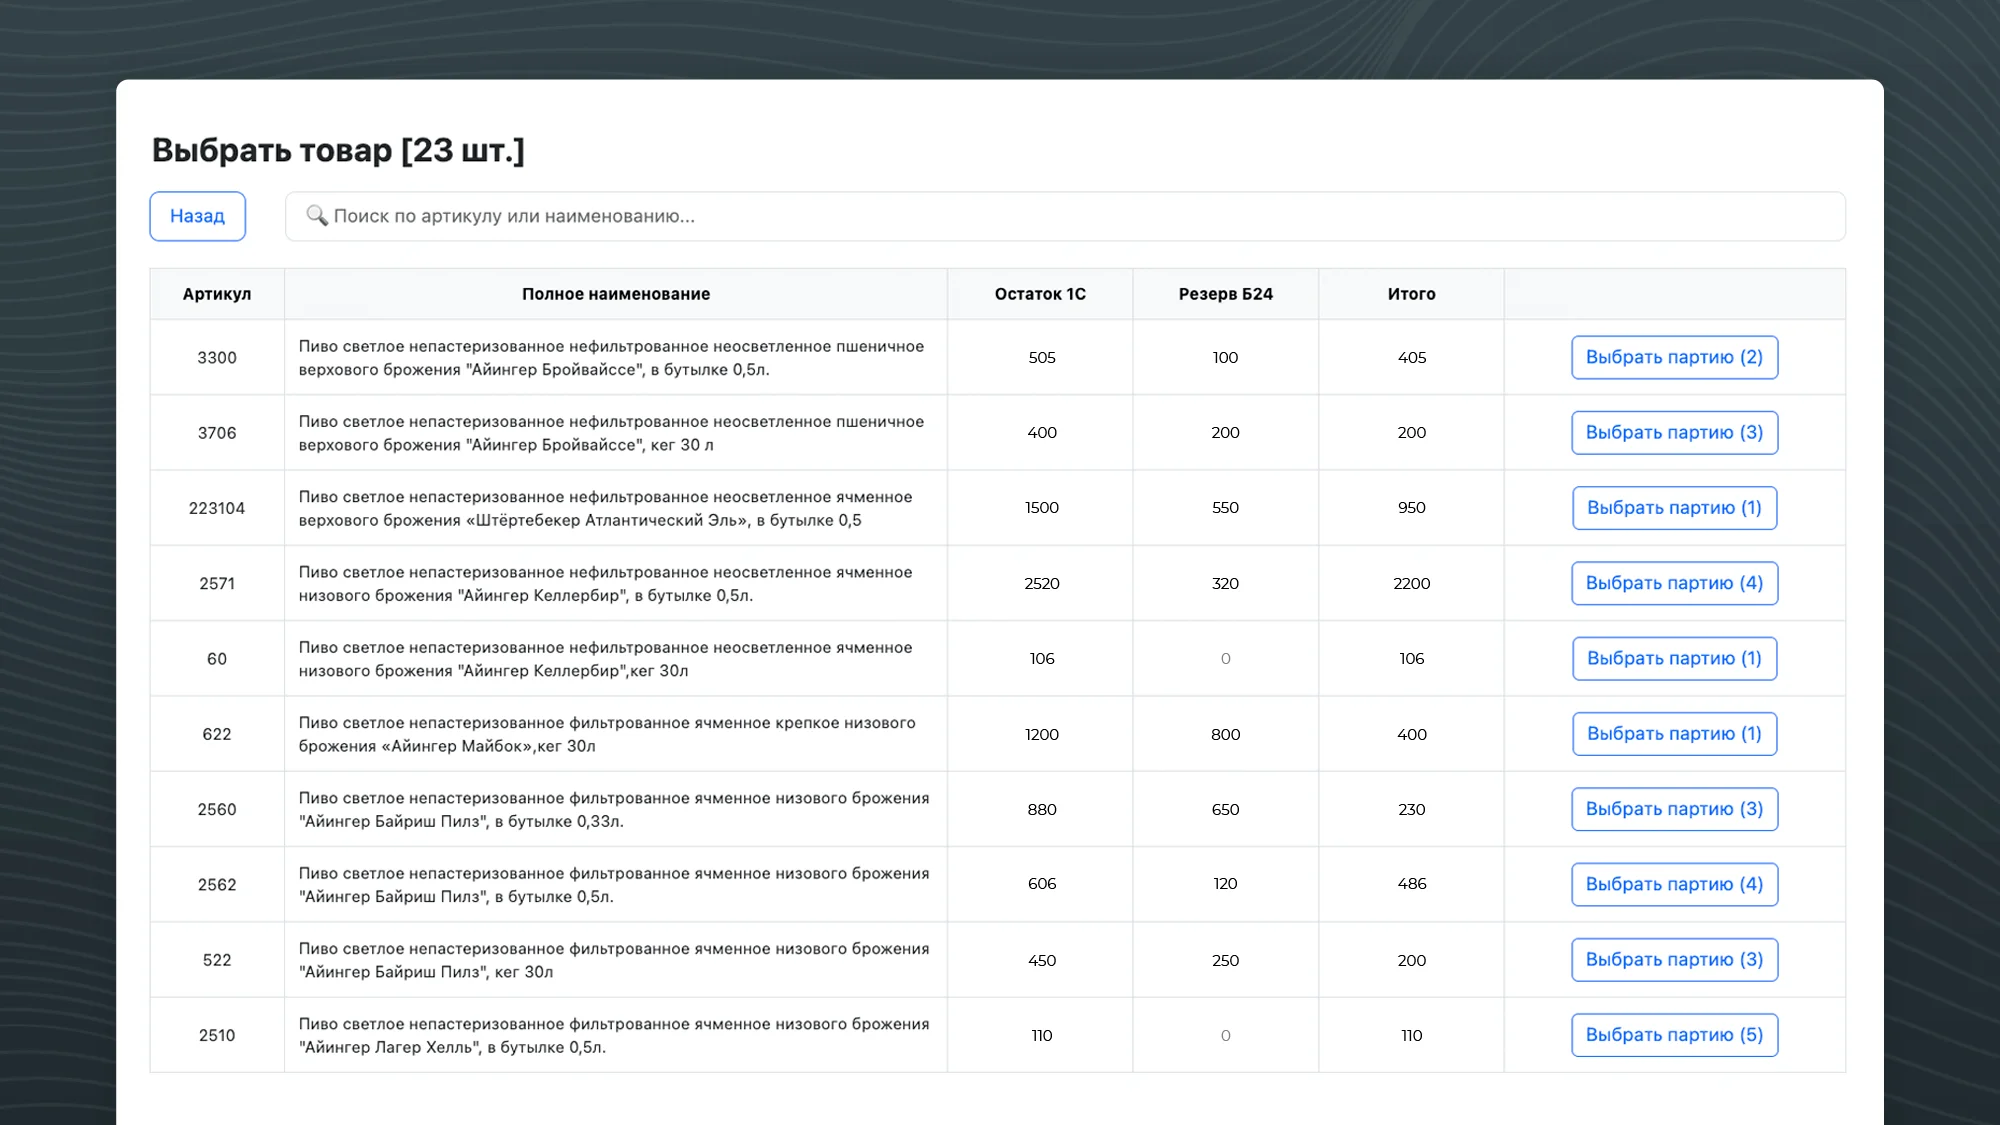The height and width of the screenshot is (1125, 2000).
Task: Focus the search by article field
Action: point(1065,216)
